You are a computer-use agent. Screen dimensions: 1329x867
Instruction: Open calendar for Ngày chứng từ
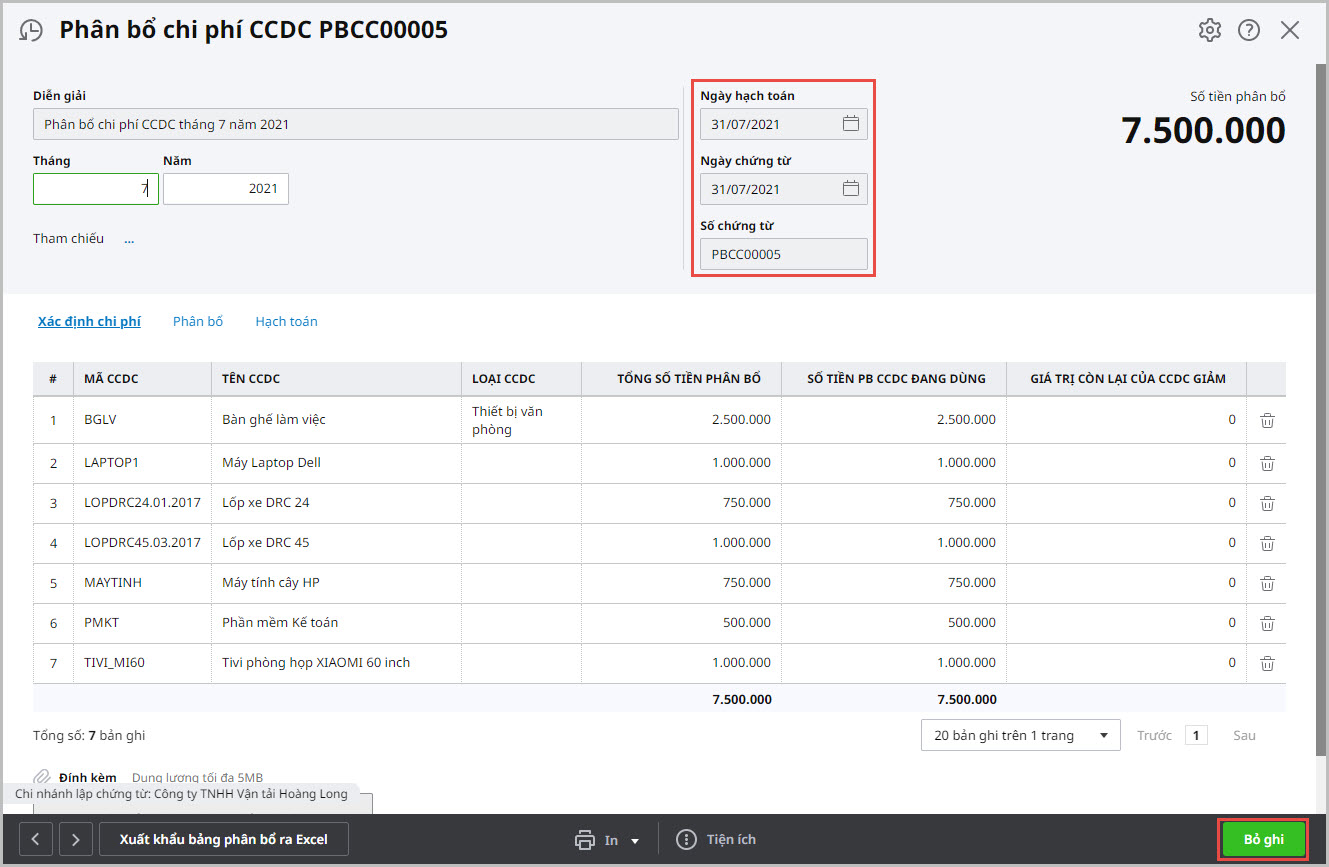point(851,189)
